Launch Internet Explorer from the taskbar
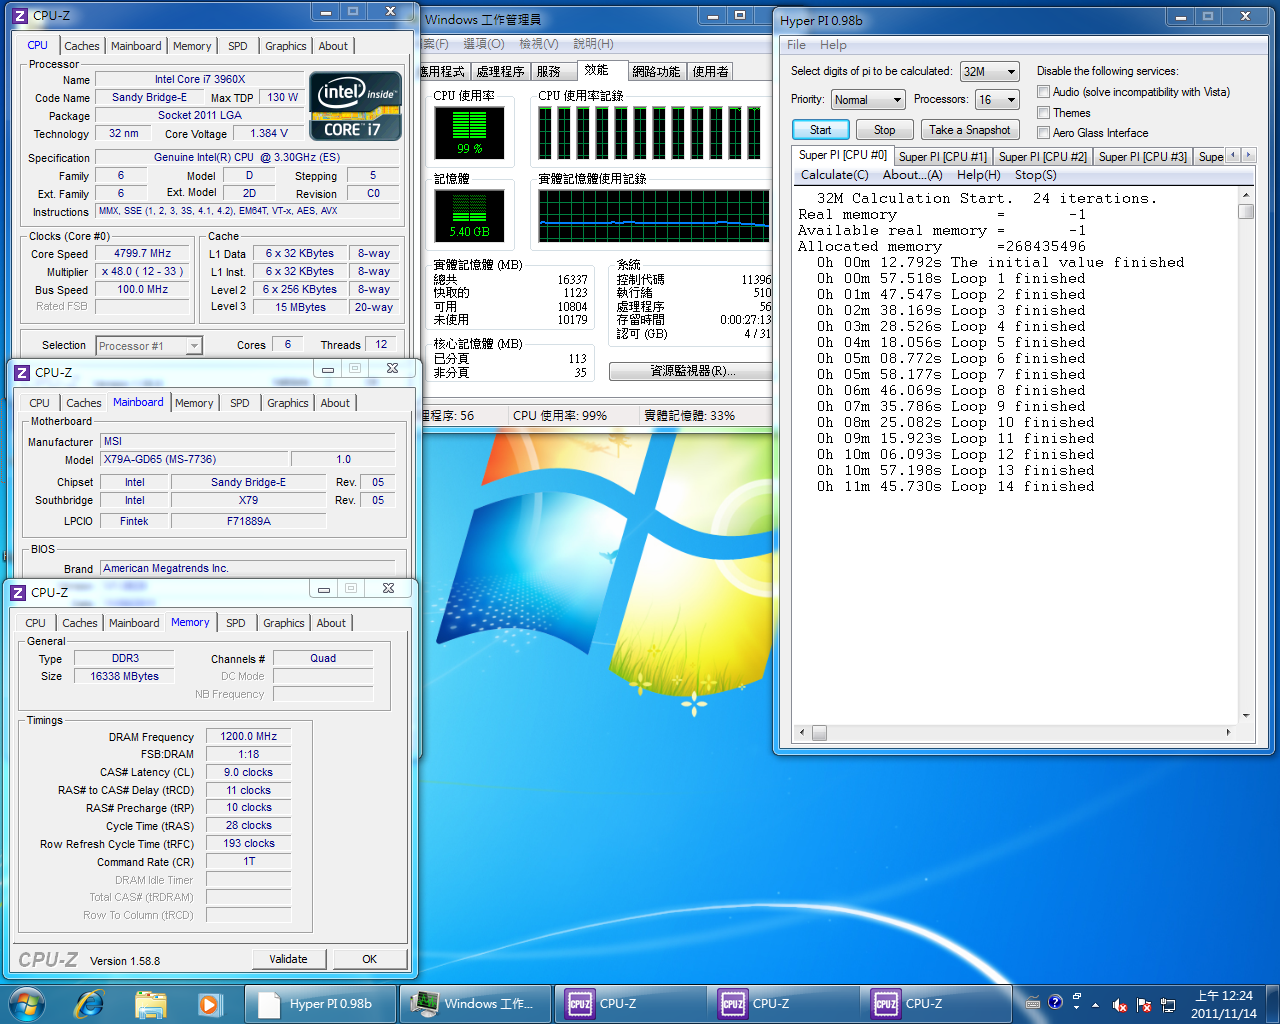The image size is (1280, 1024). 90,1003
